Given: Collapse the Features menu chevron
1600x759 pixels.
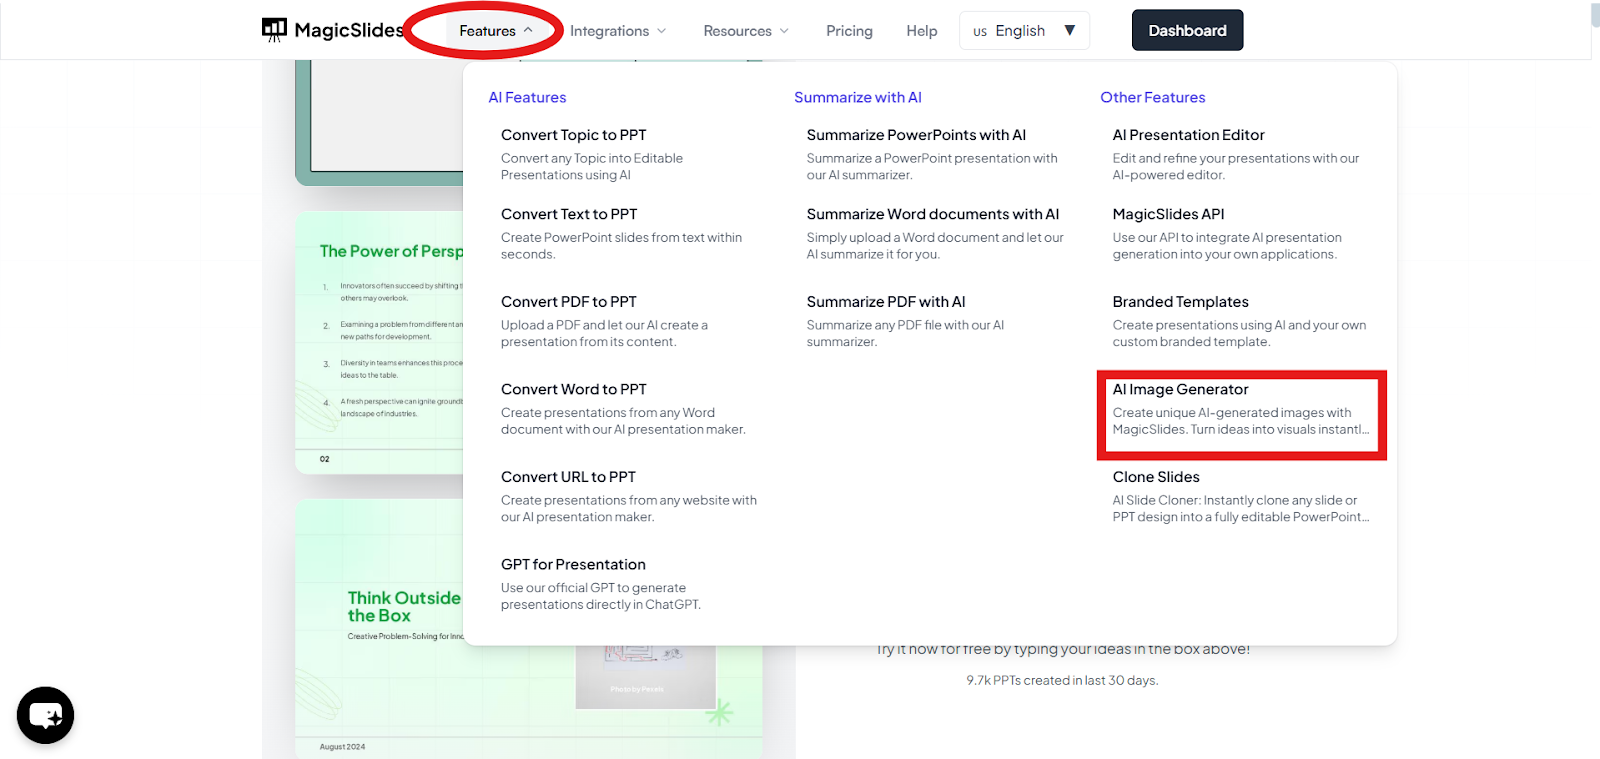Looking at the screenshot, I should 528,30.
